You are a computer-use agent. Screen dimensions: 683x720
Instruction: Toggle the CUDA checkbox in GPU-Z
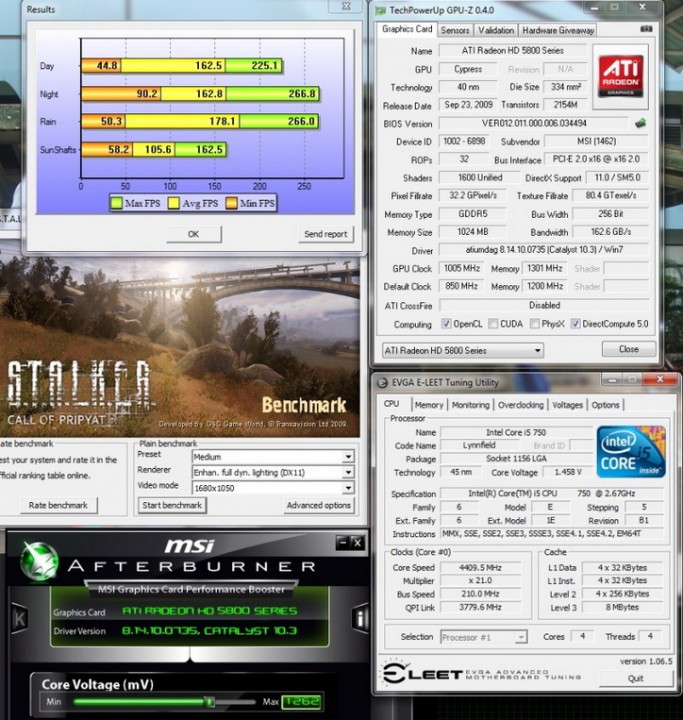(493, 324)
